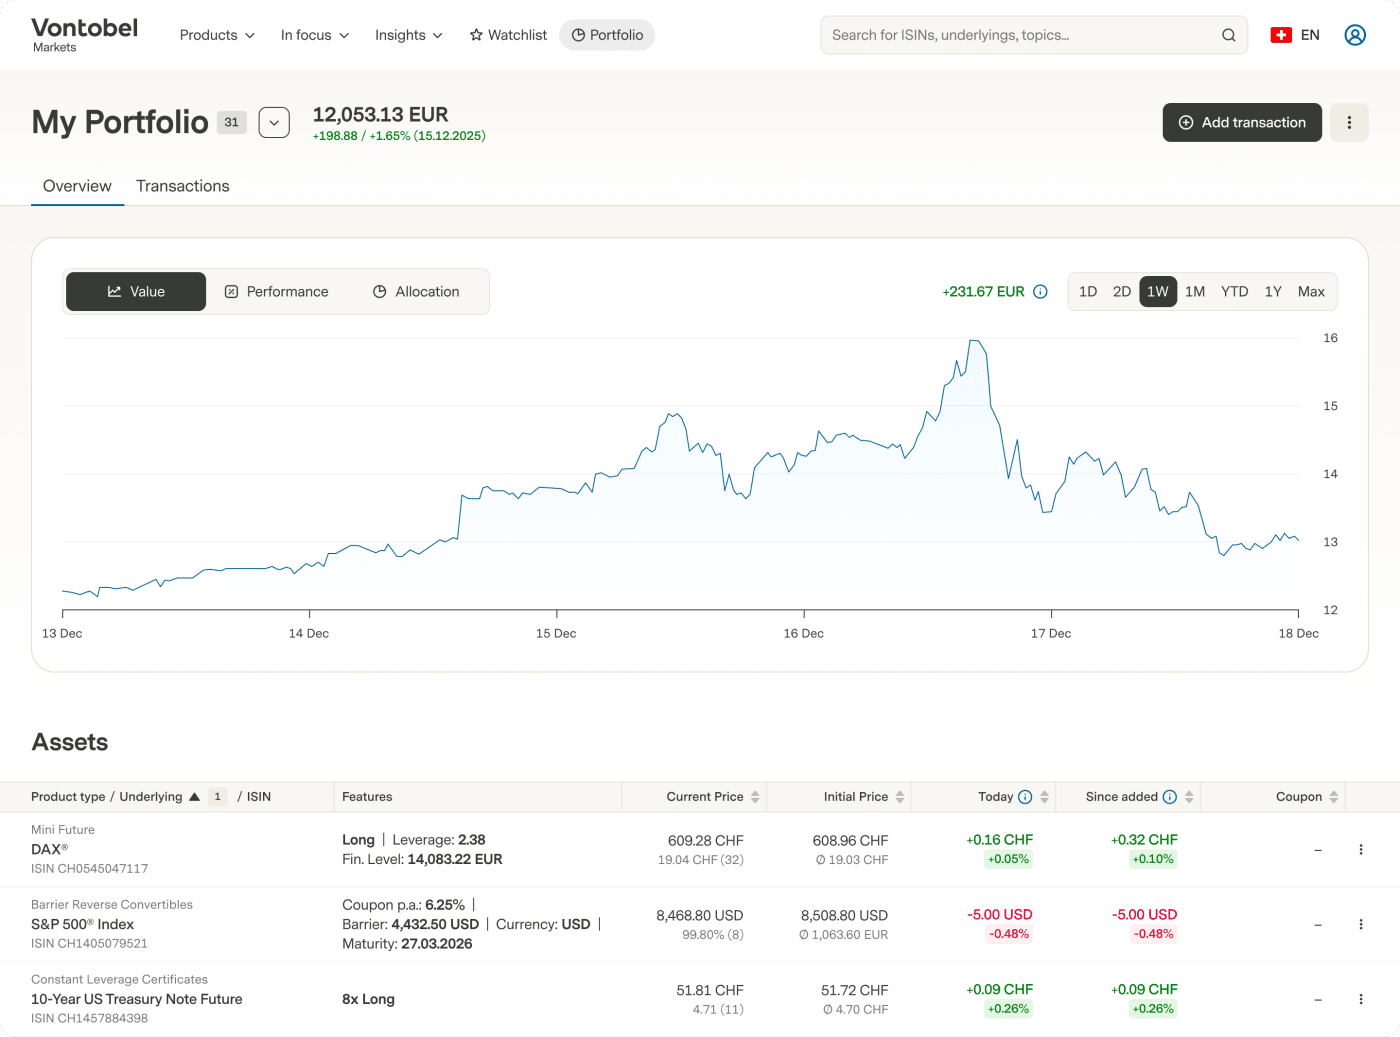
Task: Sort by Current Price column arrows
Action: pos(755,797)
